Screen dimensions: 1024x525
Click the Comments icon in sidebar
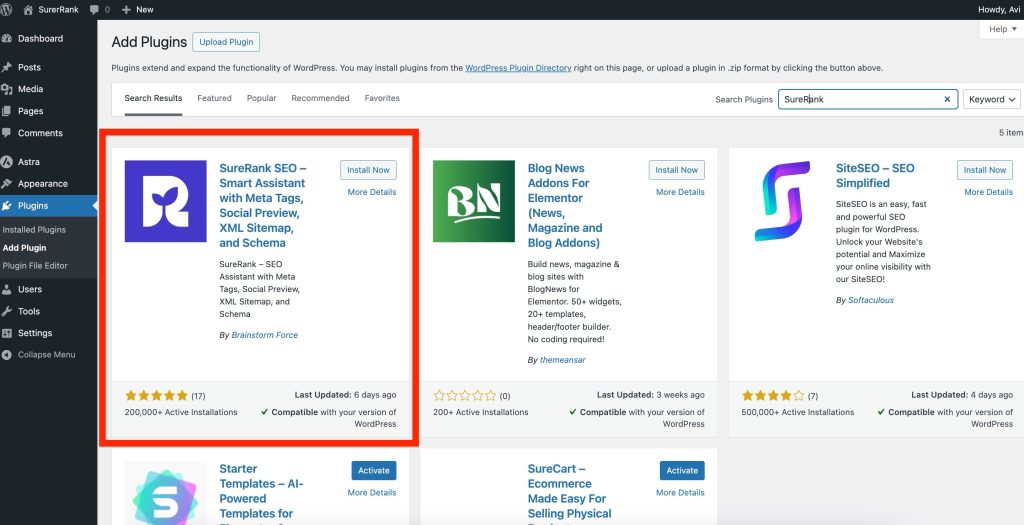7,133
